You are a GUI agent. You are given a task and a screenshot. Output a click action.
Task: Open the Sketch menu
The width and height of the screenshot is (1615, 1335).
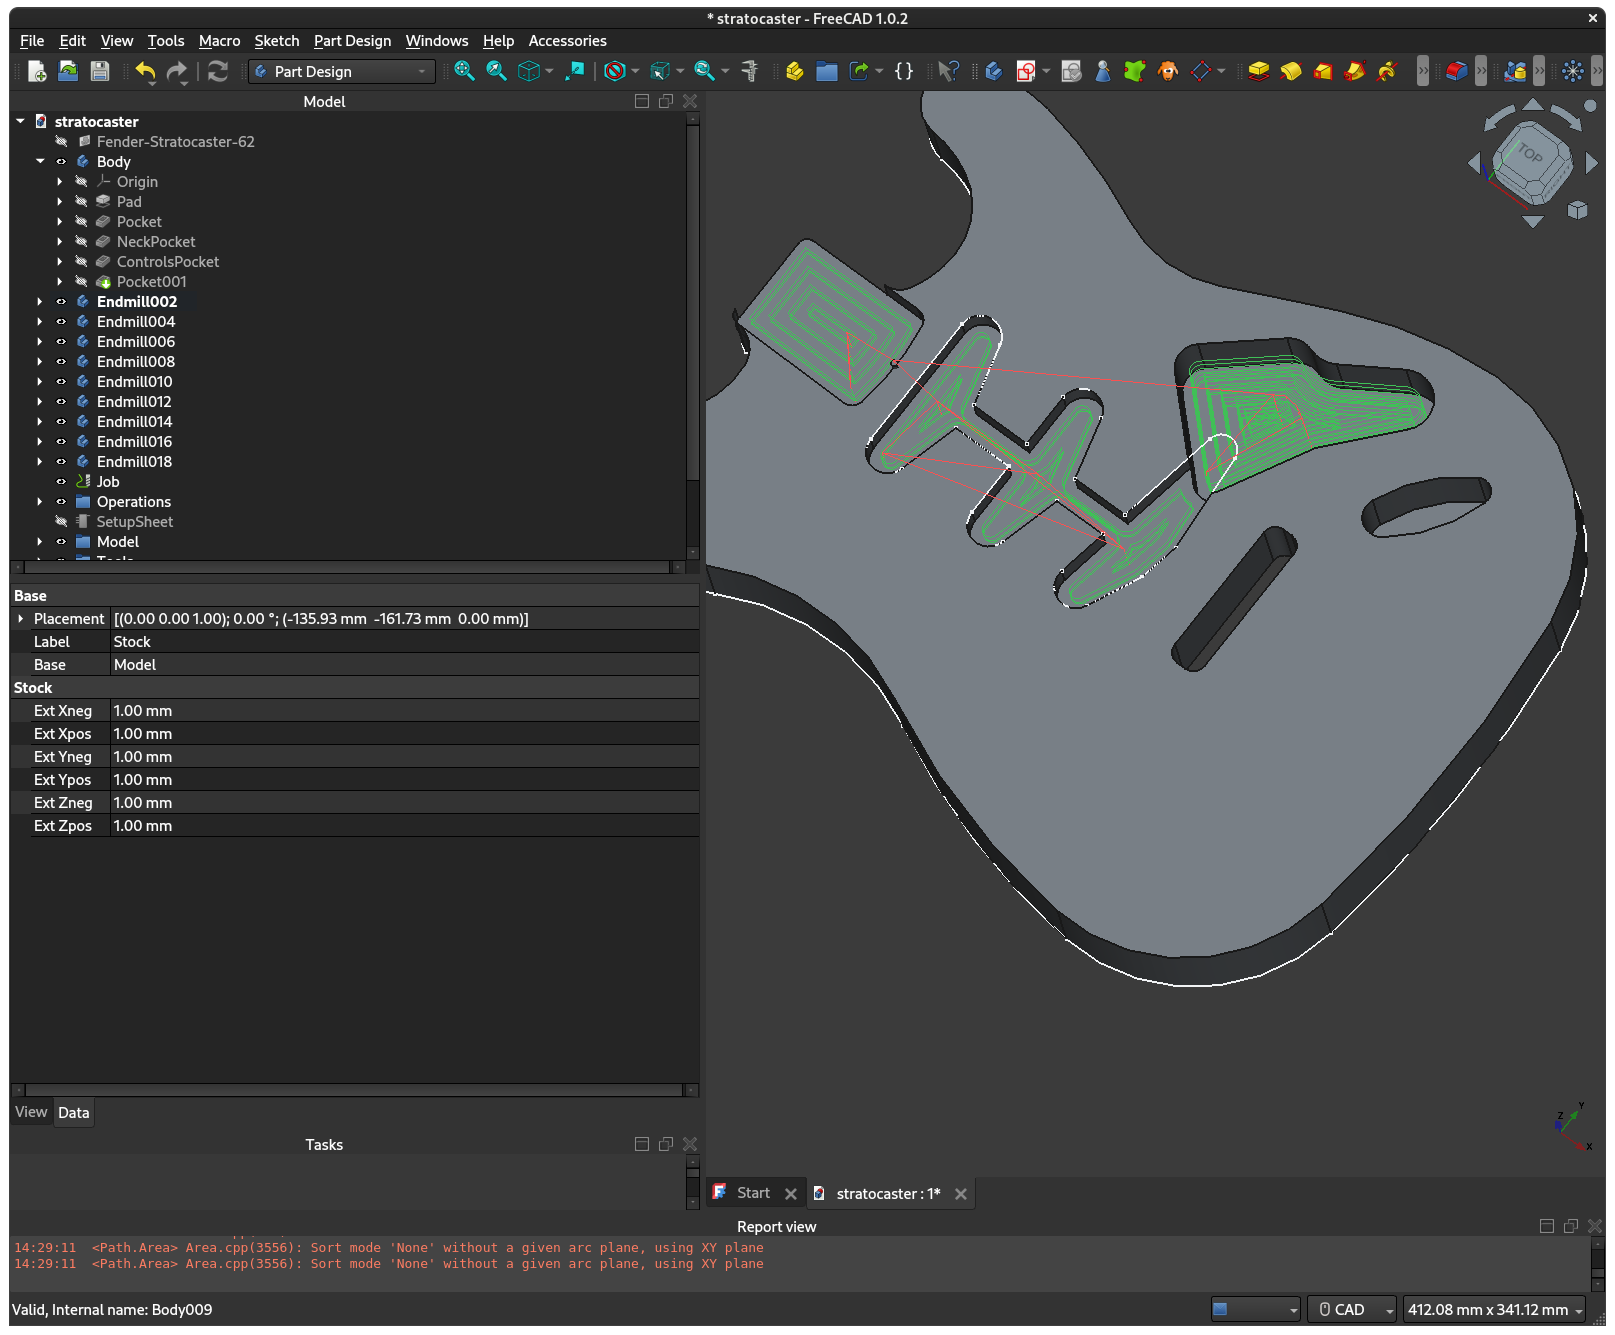[x=276, y=41]
